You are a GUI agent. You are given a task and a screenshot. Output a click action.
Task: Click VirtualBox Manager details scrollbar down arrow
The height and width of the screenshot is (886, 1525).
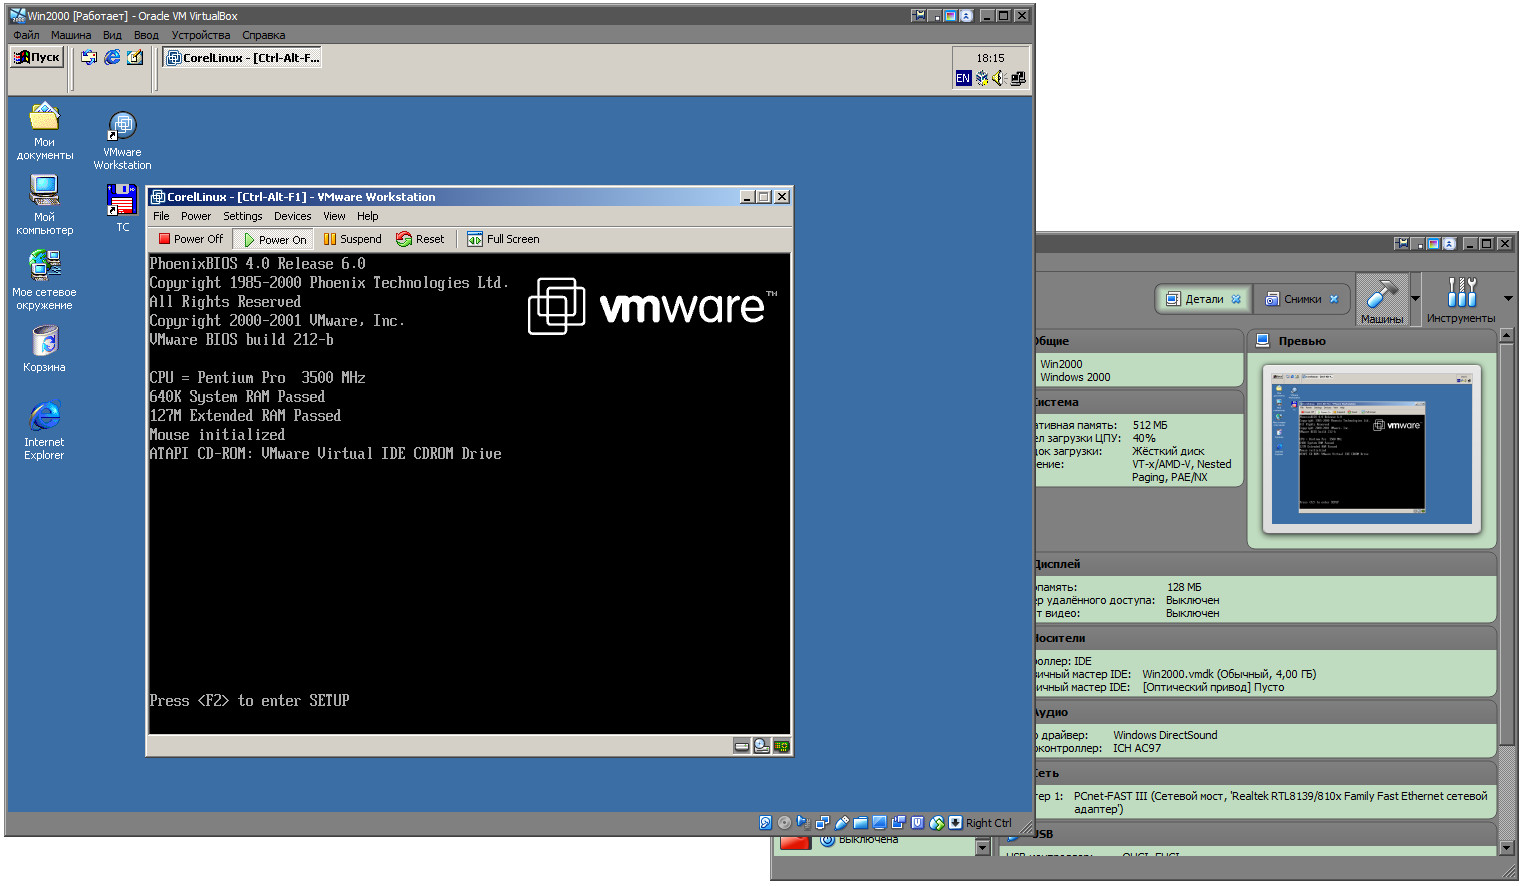click(x=1507, y=847)
